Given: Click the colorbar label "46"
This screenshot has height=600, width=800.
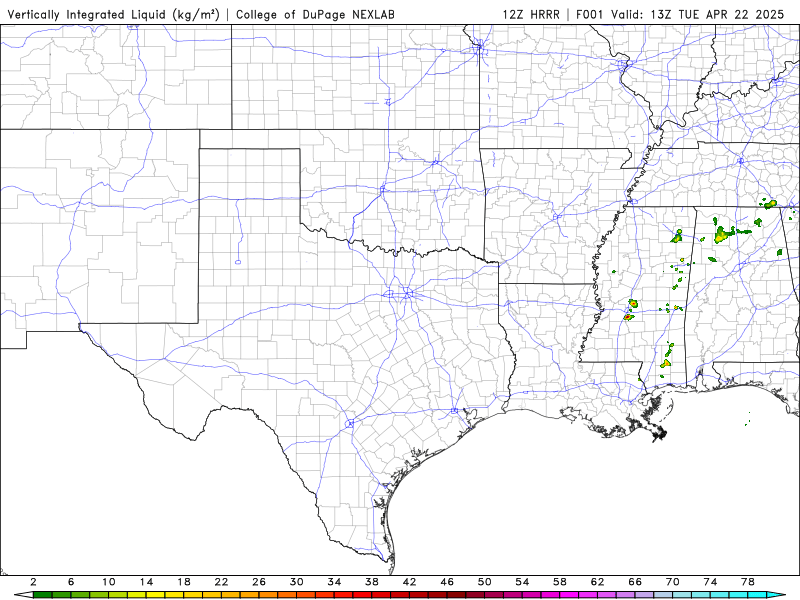Looking at the screenshot, I should (447, 582).
